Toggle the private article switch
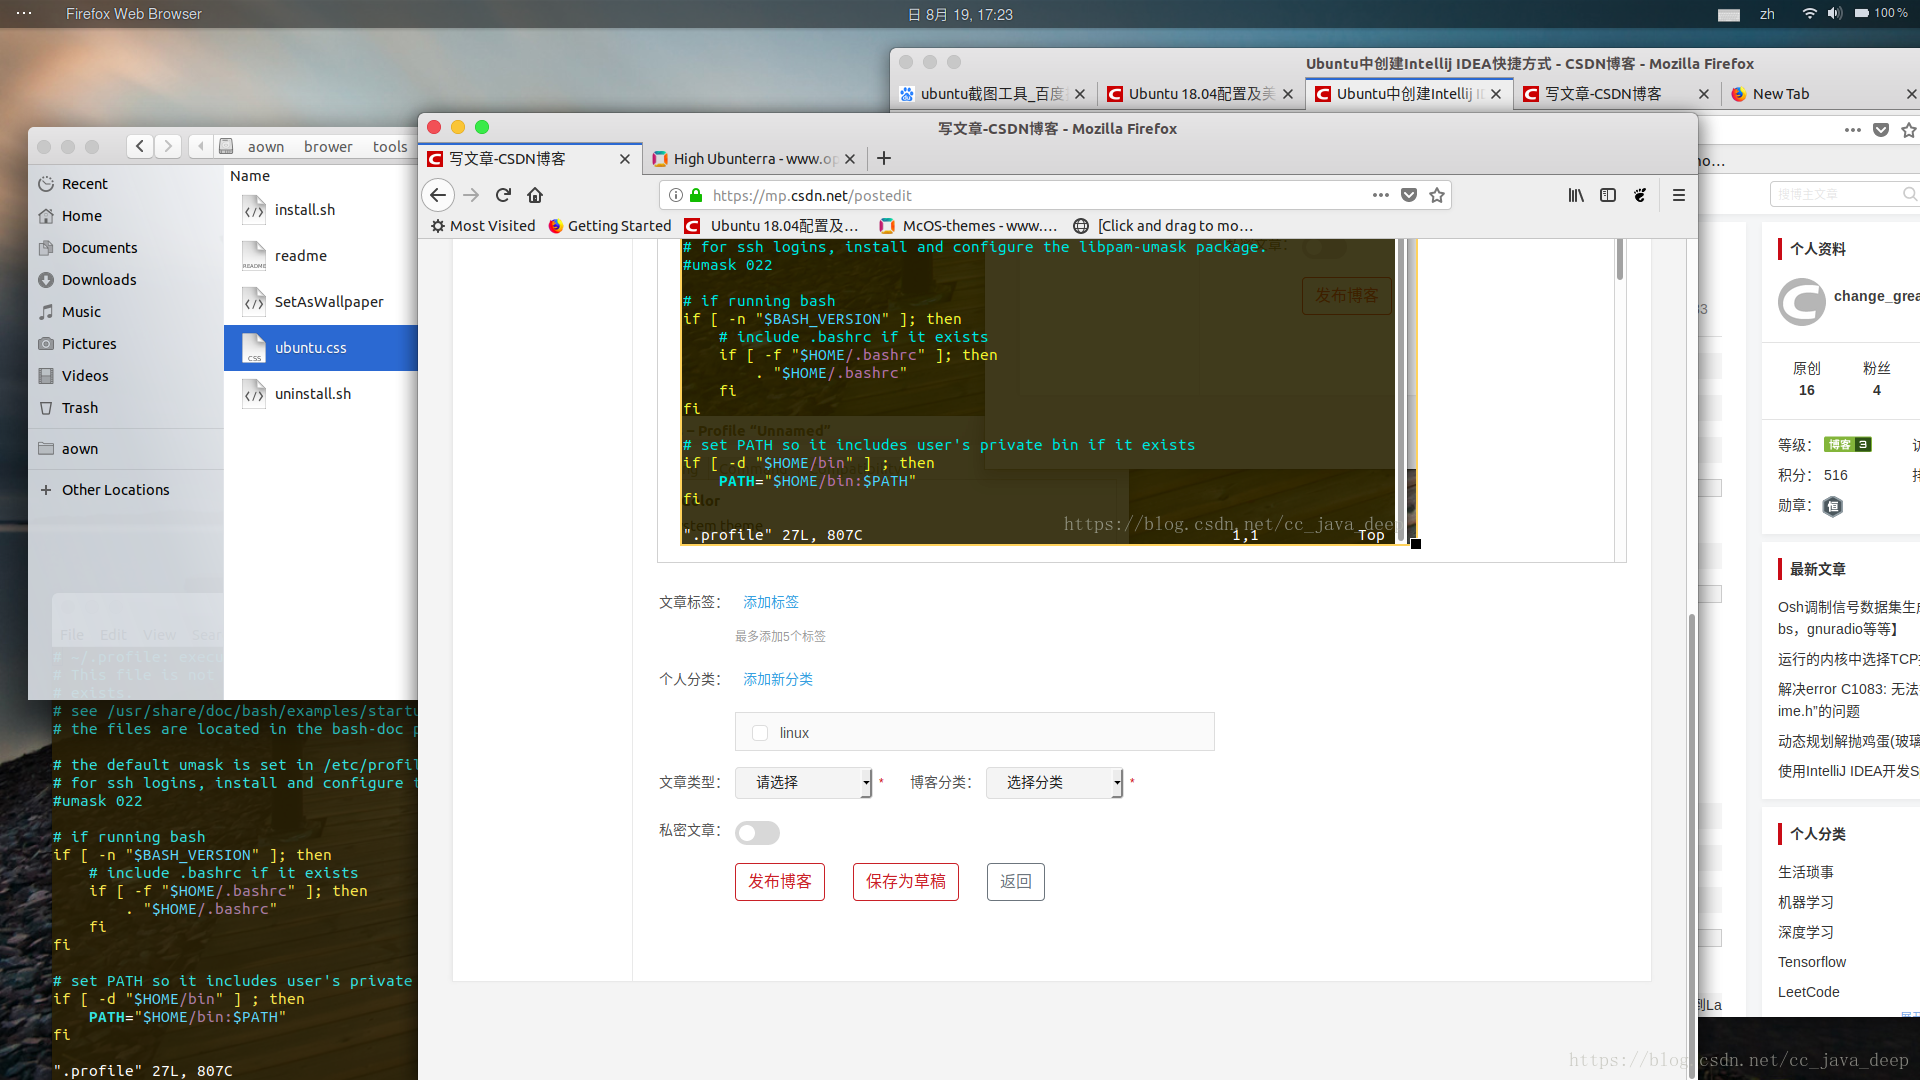Image resolution: width=1920 pixels, height=1080 pixels. [757, 832]
